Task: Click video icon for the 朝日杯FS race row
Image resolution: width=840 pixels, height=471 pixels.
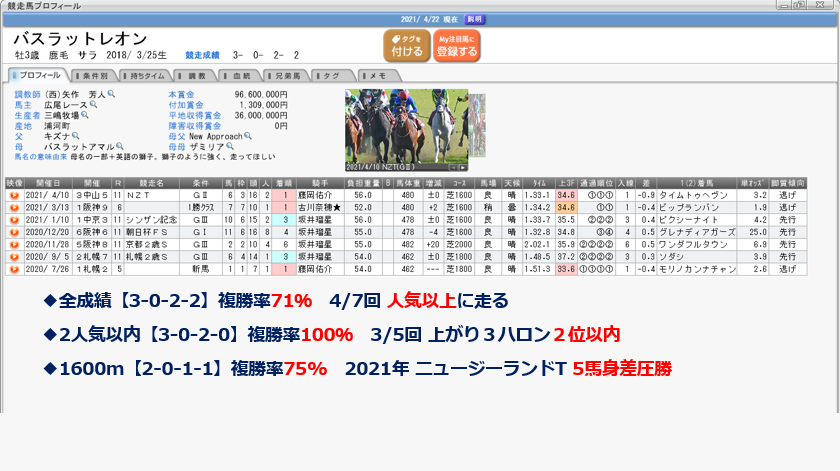Action: (14, 232)
